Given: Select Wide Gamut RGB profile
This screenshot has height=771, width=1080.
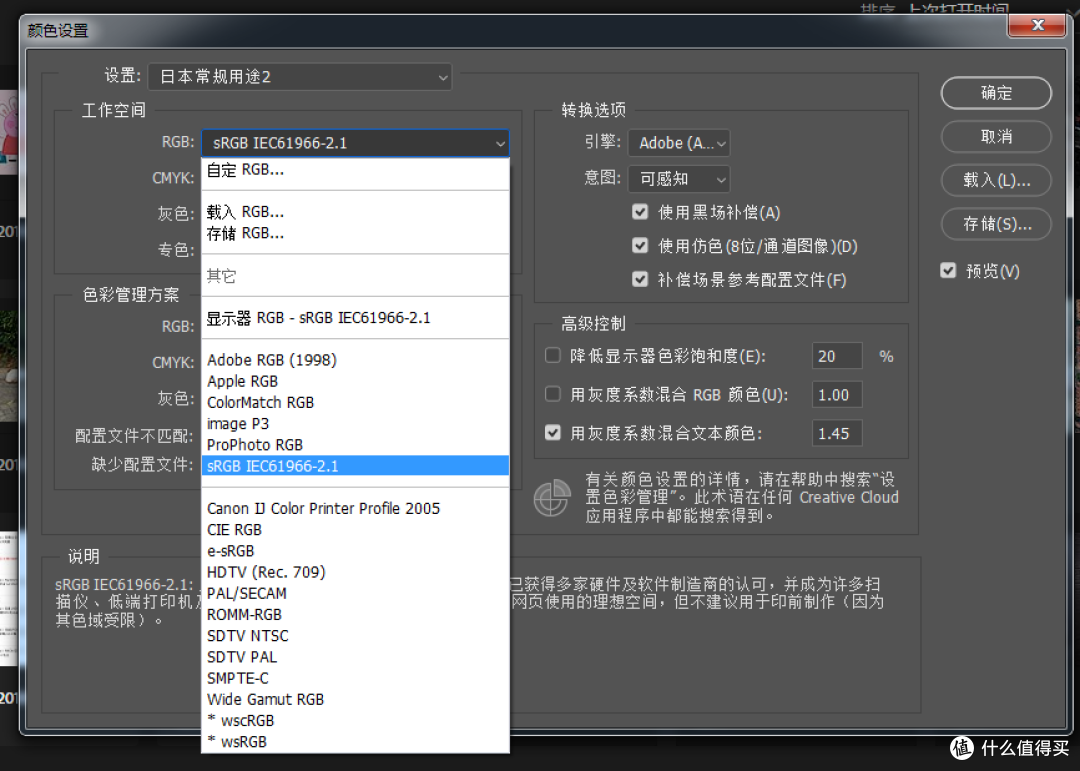Looking at the screenshot, I should 355,699.
